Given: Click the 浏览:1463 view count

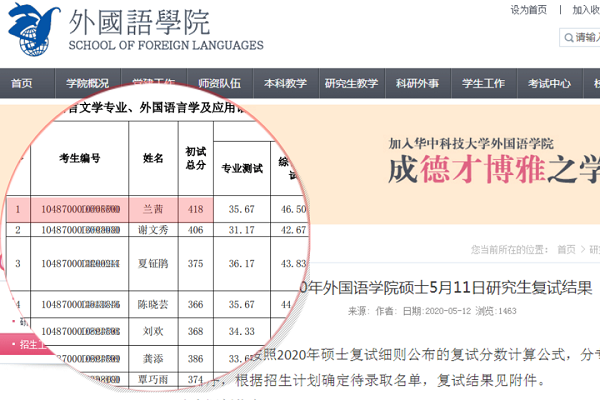Looking at the screenshot, I should 496,311.
